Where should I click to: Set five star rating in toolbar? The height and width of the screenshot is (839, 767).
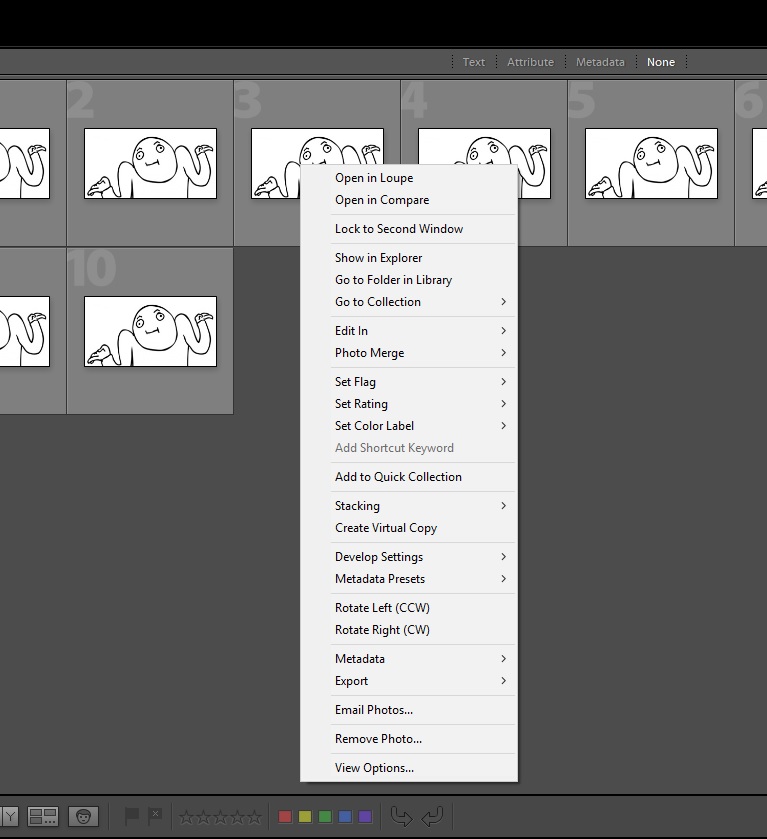[254, 817]
